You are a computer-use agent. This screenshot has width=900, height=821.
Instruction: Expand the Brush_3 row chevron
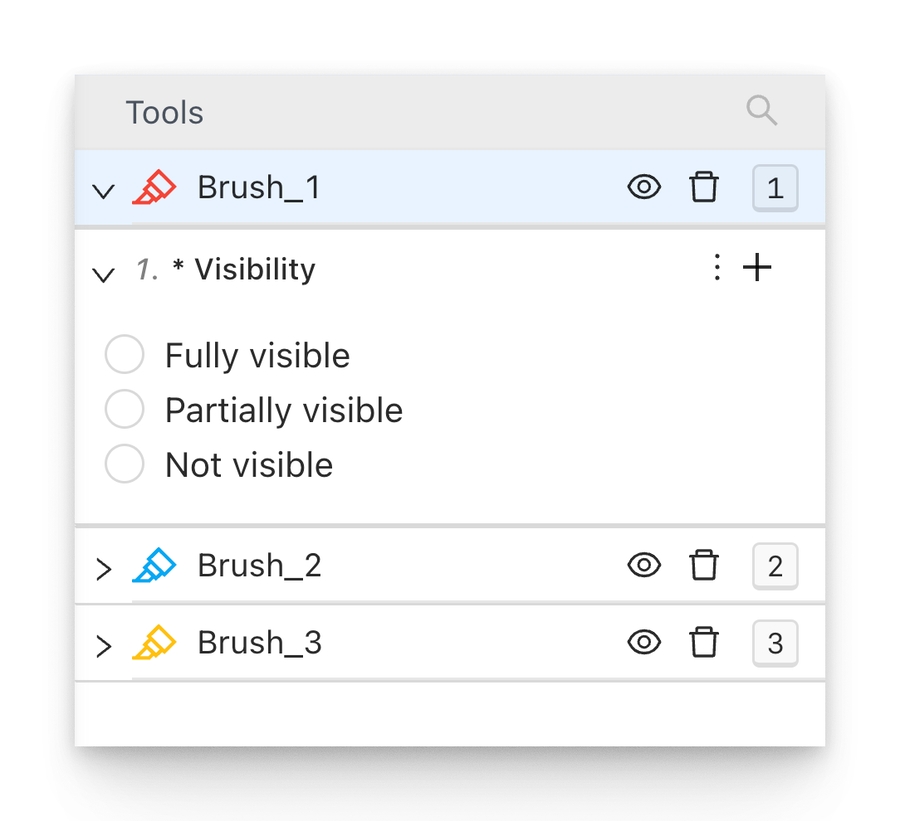[103, 646]
